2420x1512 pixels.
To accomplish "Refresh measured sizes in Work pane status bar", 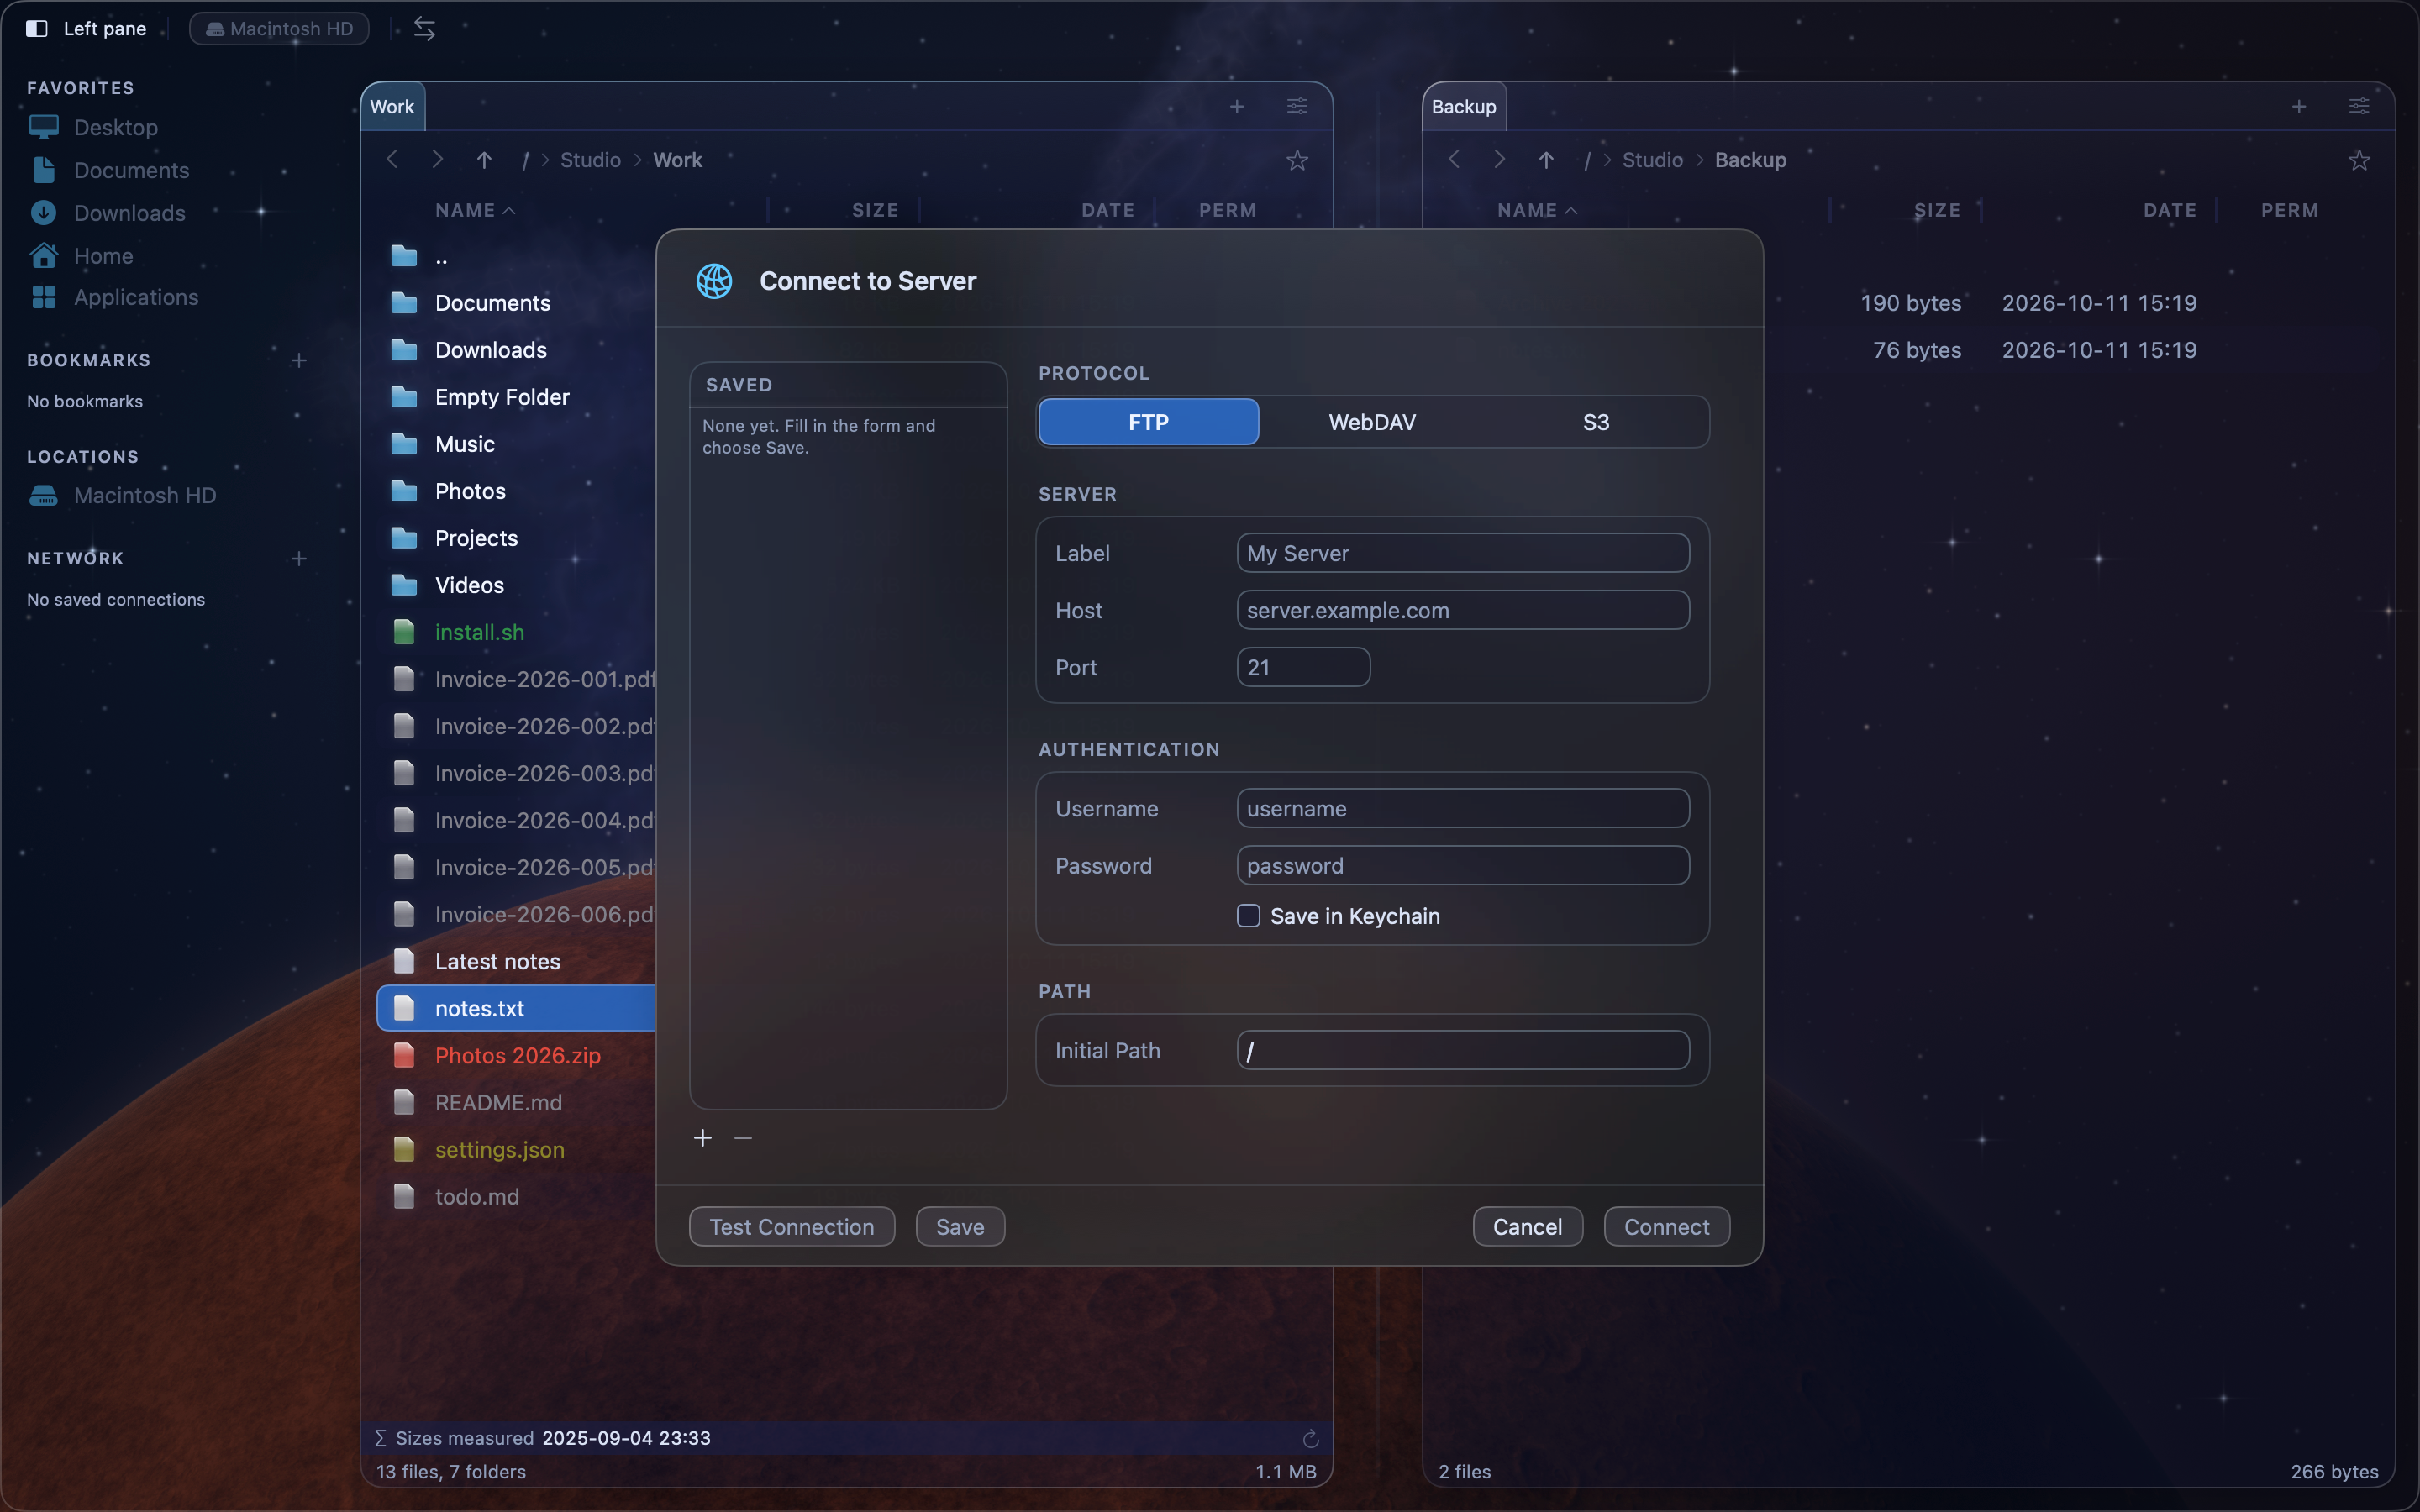I will pos(1310,1438).
